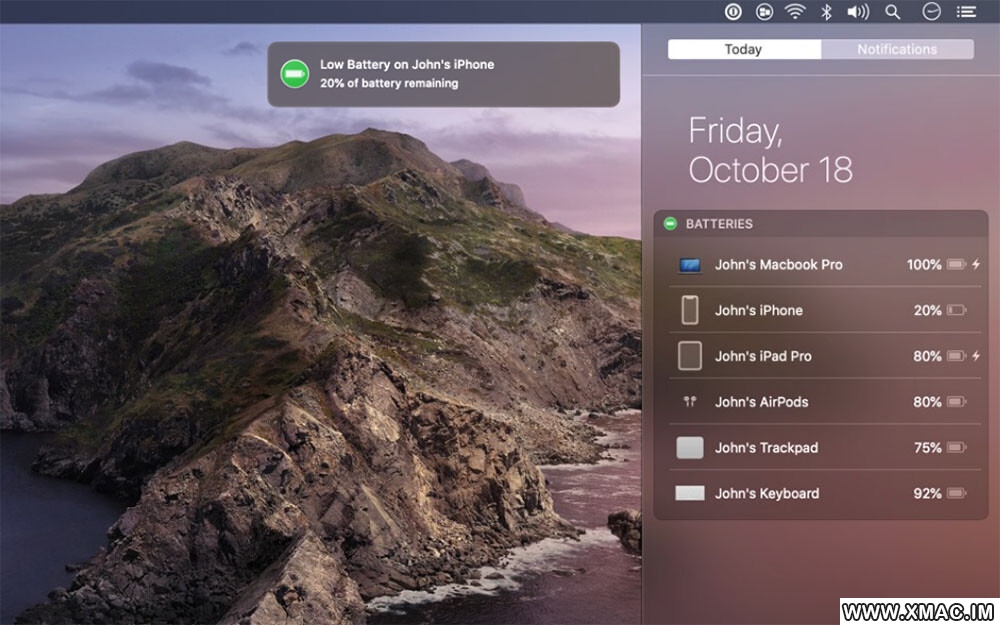Image resolution: width=1000 pixels, height=625 pixels.
Task: Click the iPad Pro charging bolt icon
Action: (x=976, y=356)
